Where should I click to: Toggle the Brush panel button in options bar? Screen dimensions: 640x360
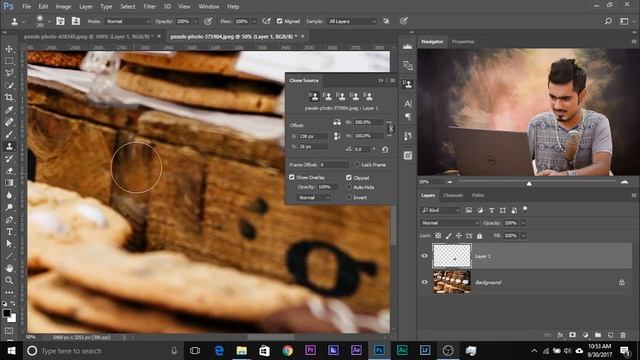click(60, 21)
